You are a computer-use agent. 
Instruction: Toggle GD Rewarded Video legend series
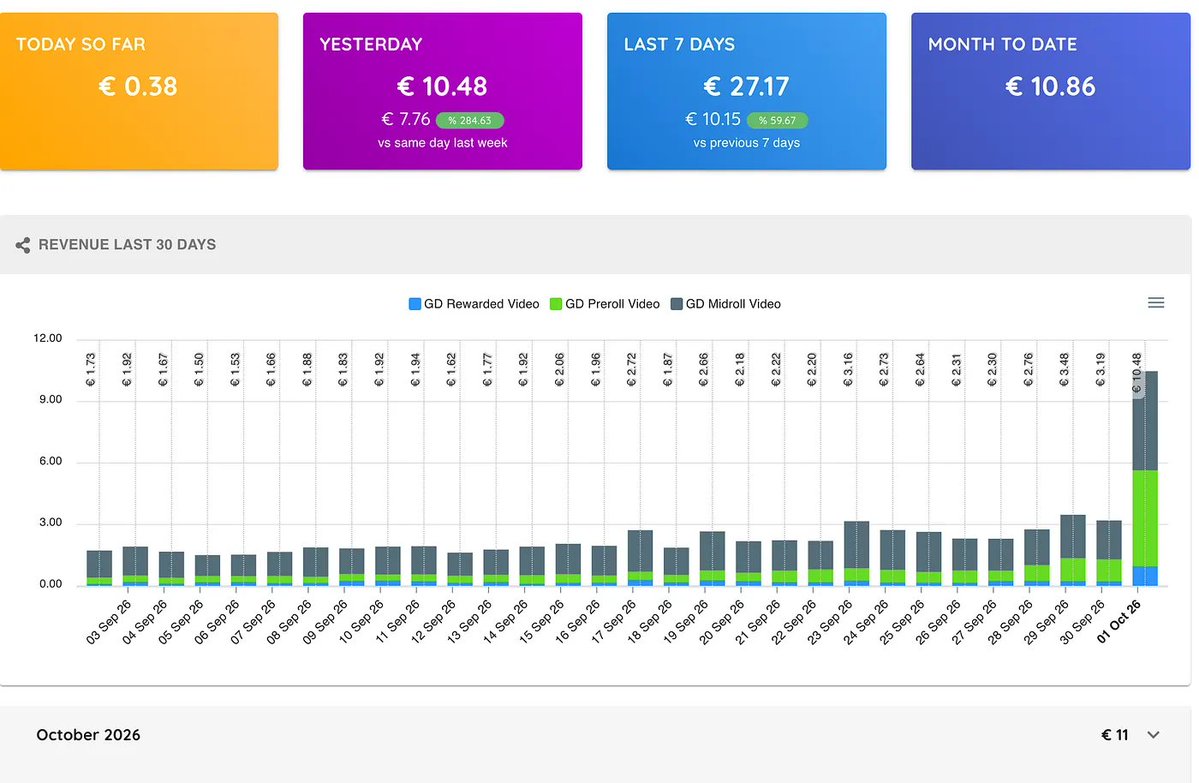(x=474, y=304)
